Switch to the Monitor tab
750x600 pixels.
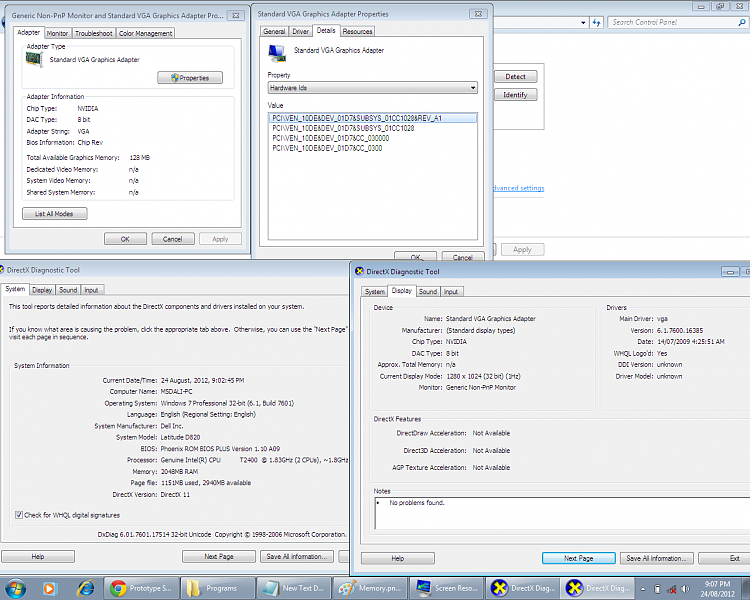click(57, 33)
